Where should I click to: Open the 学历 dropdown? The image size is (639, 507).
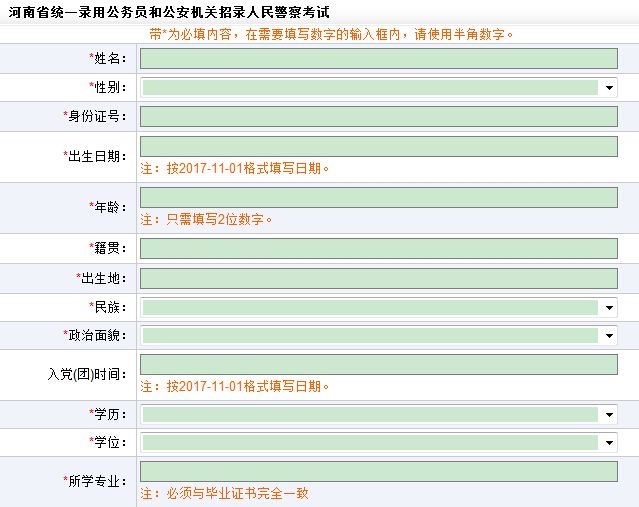[x=379, y=415]
